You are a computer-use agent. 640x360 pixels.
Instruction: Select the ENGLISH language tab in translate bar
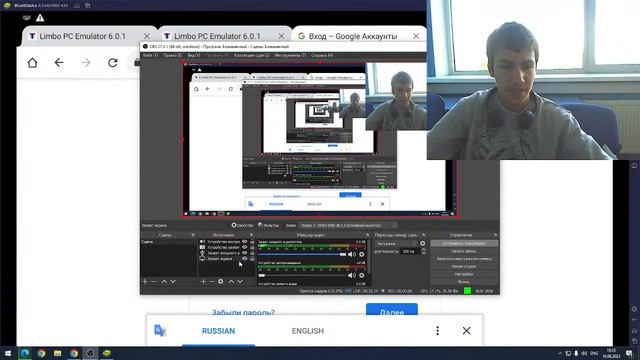pos(308,331)
